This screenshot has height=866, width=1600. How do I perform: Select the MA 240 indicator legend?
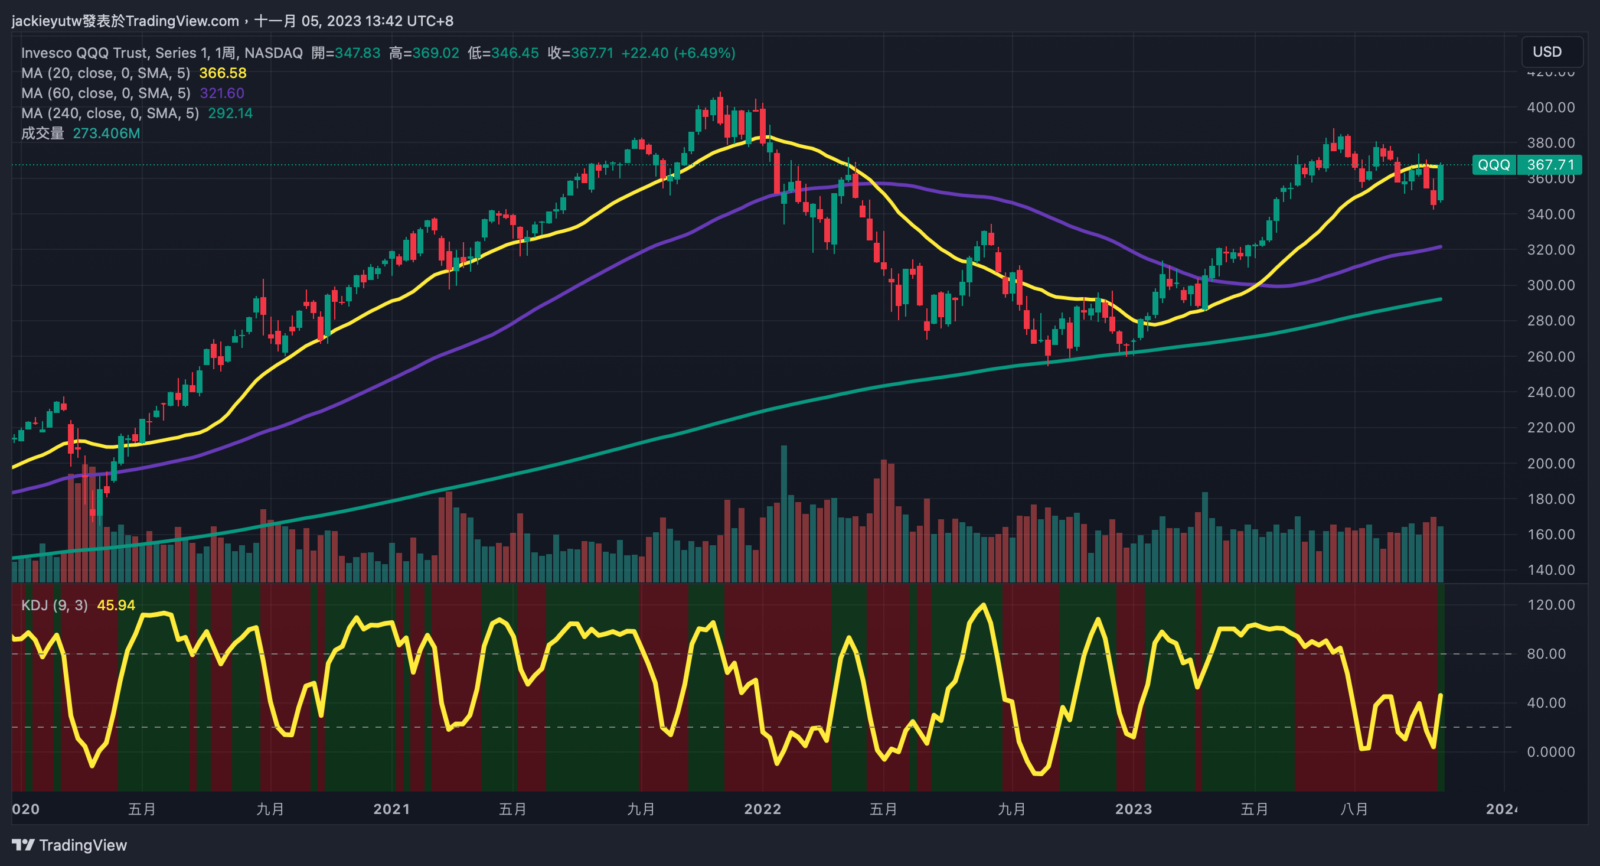coord(109,113)
